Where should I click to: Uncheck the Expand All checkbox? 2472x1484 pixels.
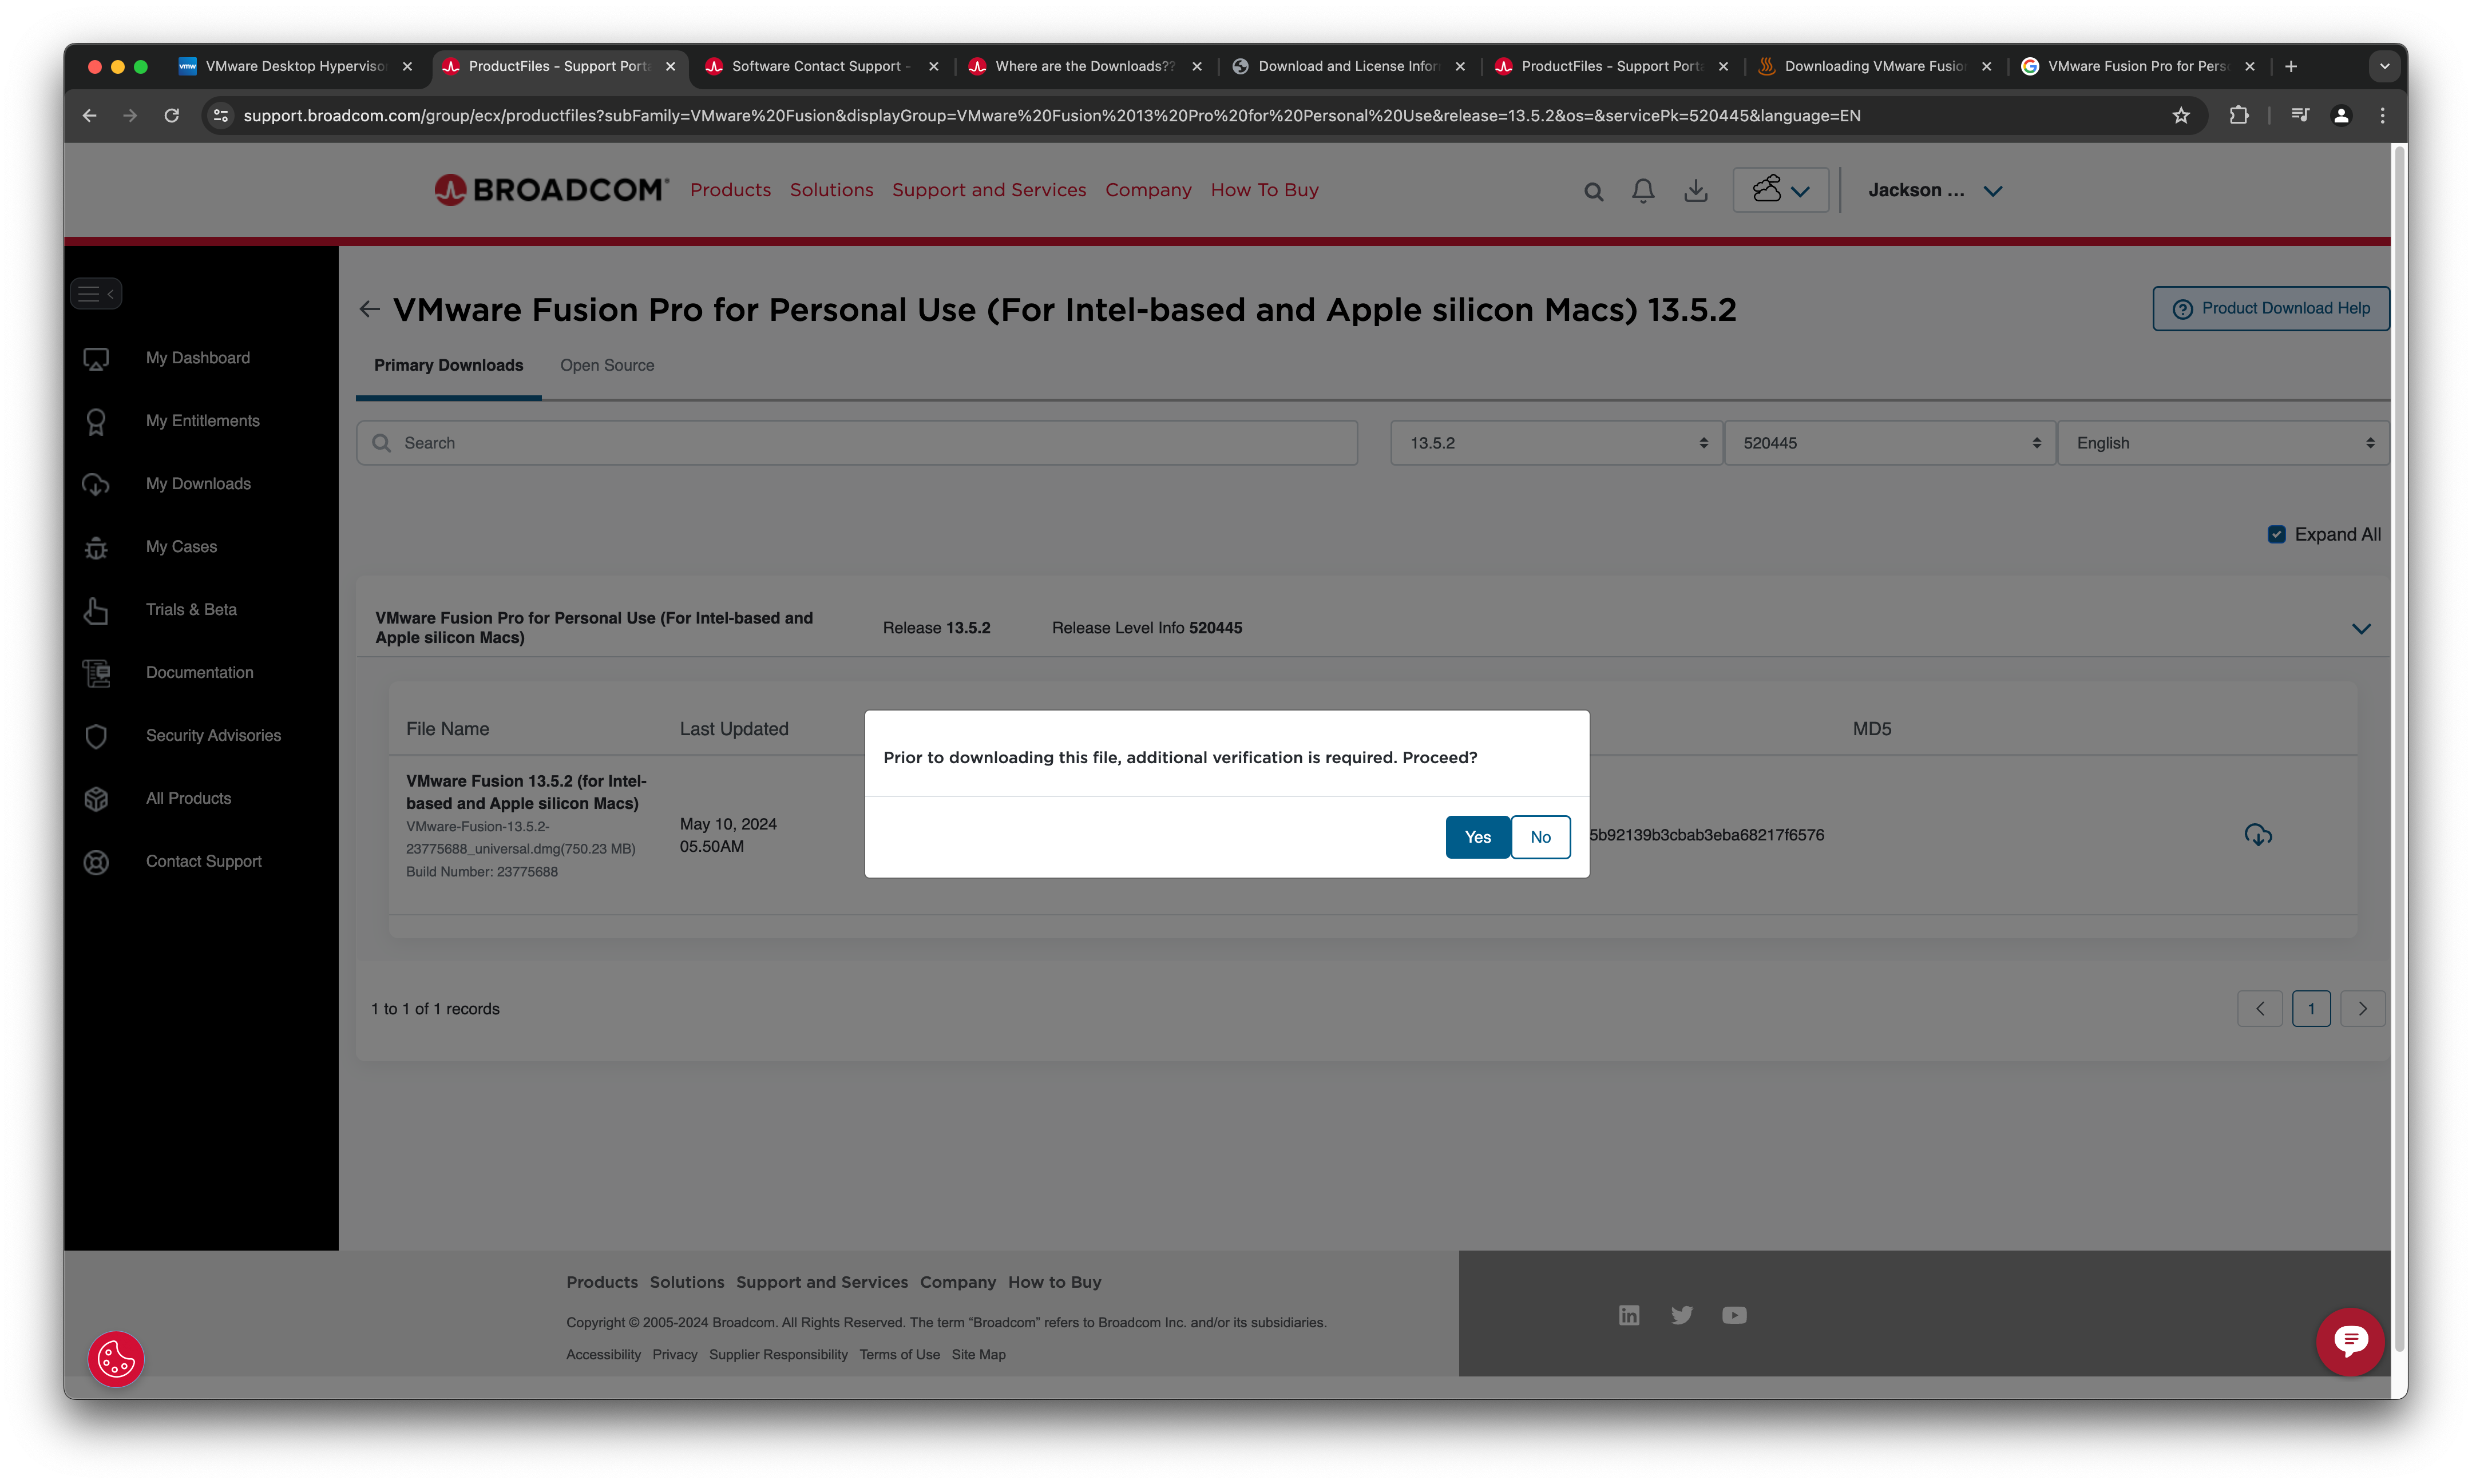point(2276,534)
